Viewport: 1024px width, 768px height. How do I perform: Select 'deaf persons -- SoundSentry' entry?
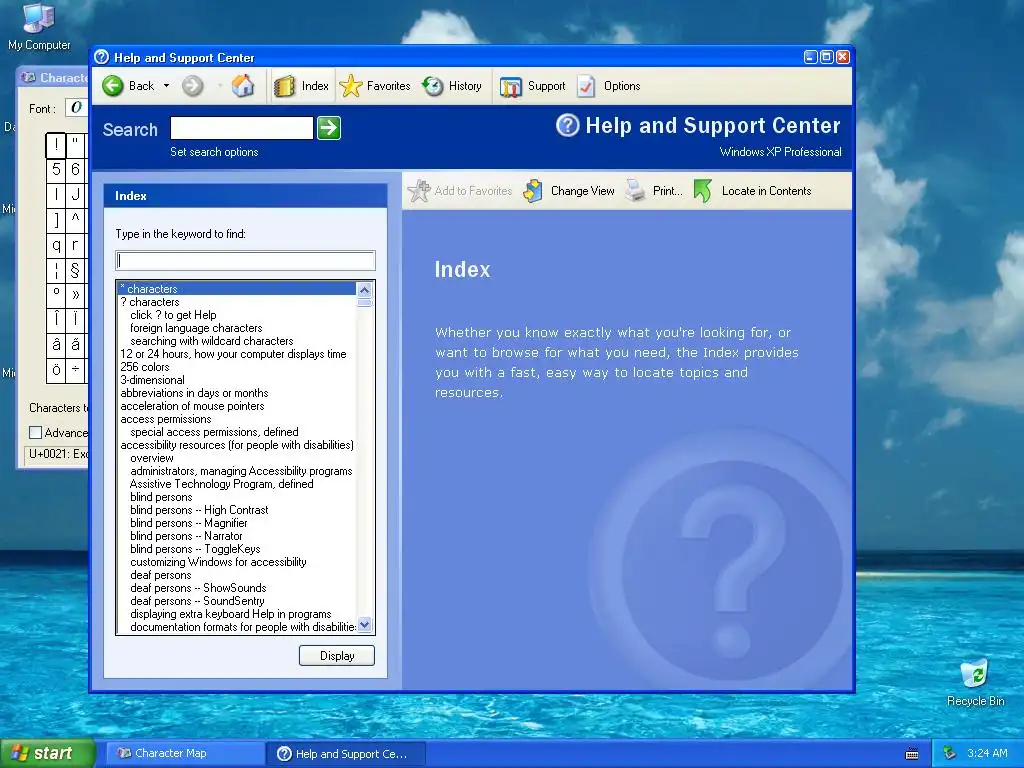(236, 601)
